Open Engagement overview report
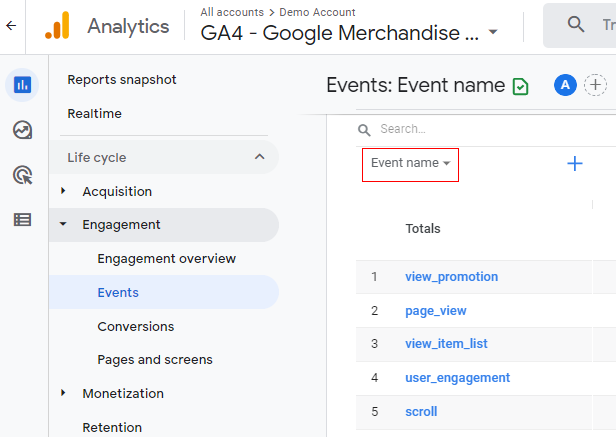The image size is (616, 437). click(x=166, y=259)
